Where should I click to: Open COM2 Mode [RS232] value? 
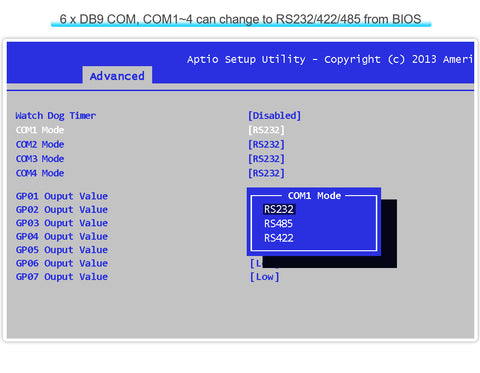coord(266,144)
